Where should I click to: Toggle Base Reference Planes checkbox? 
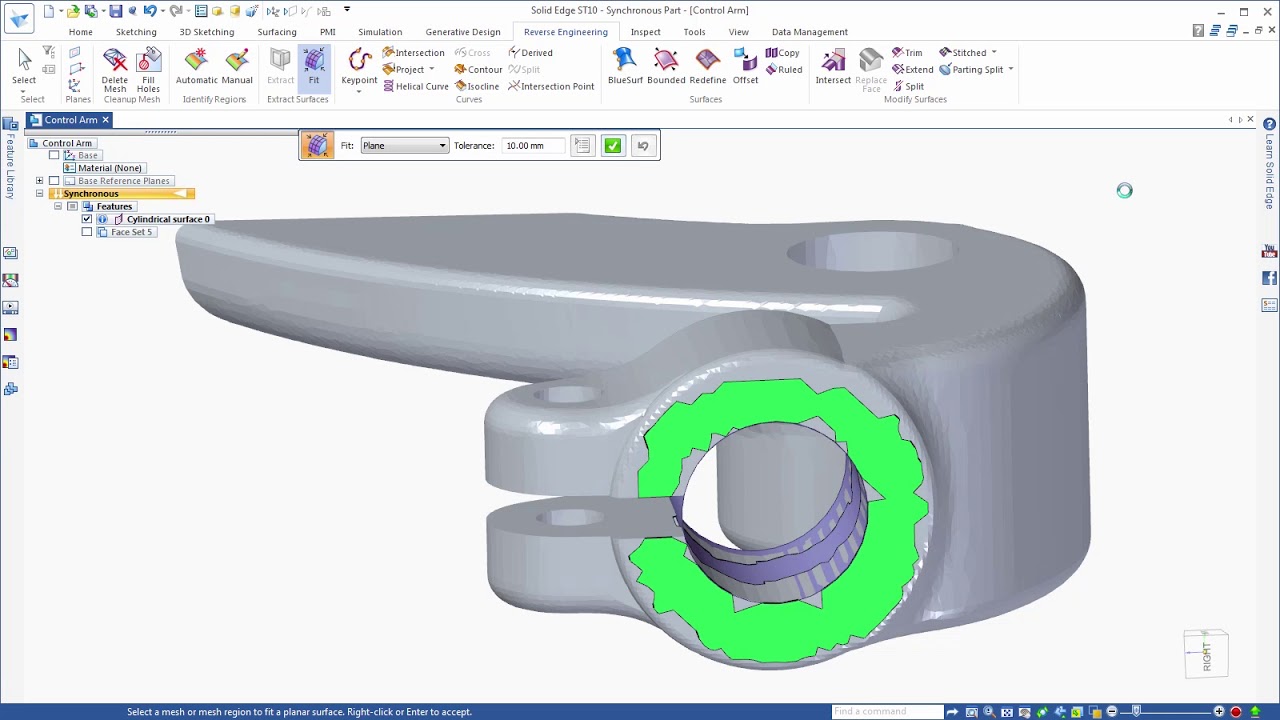pos(54,181)
